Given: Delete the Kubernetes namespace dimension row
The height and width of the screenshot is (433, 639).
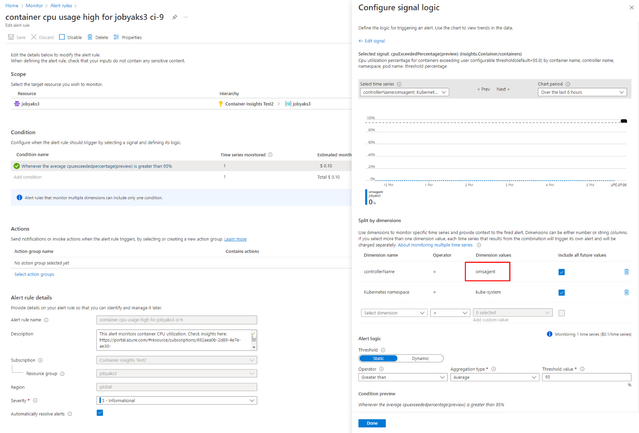Looking at the screenshot, I should [x=626, y=292].
